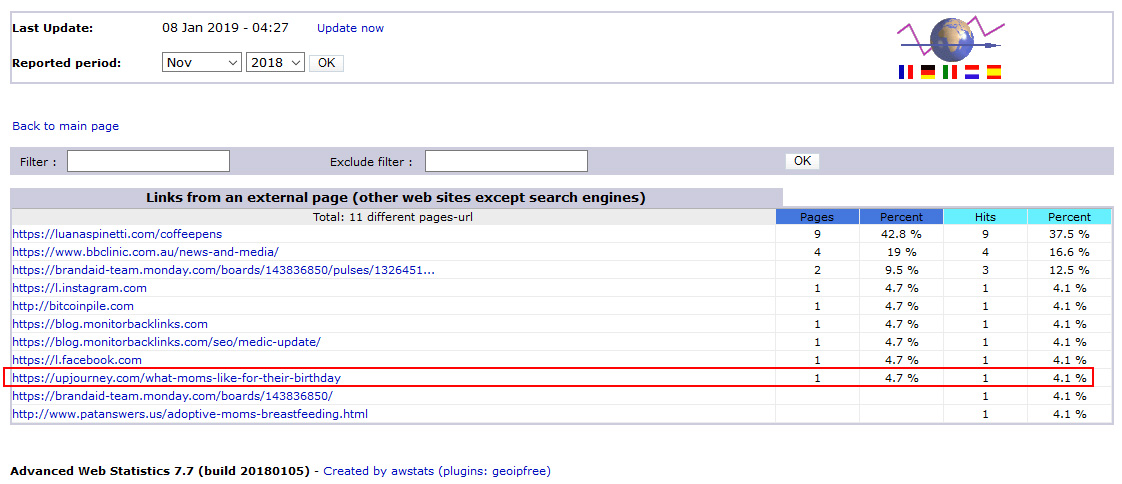
Task: Open the month dropdown showing Nov
Action: tap(202, 63)
